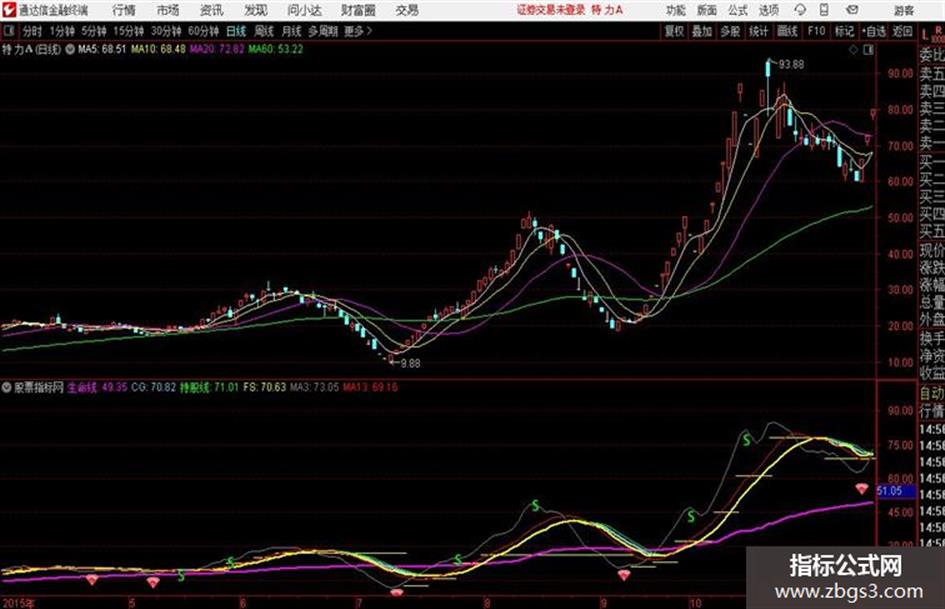Viewport: 945px width, 609px height.
Task: Switch to 30分钟 period tab
Action: pos(166,31)
